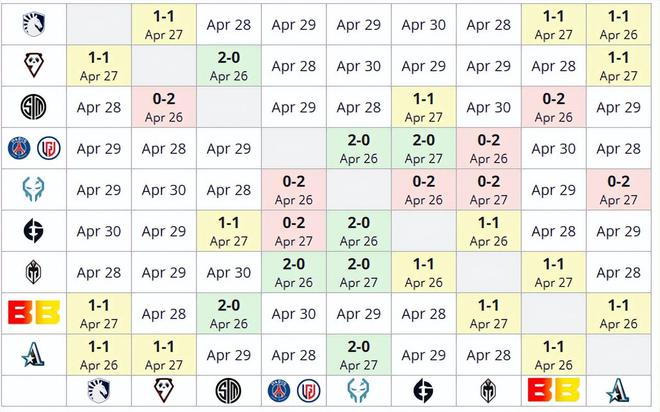Click the Evil Geniuses logo in the footer row
The image size is (660, 412).
pos(423,391)
